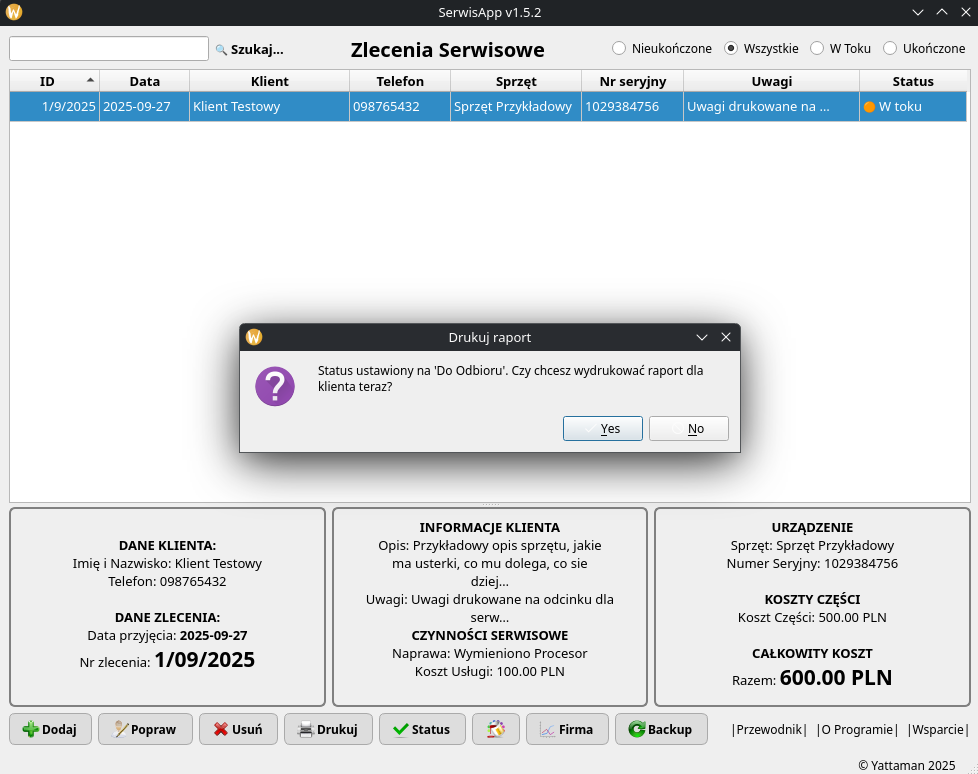
Task: Open printing with the Drukuj button
Action: (x=328, y=729)
